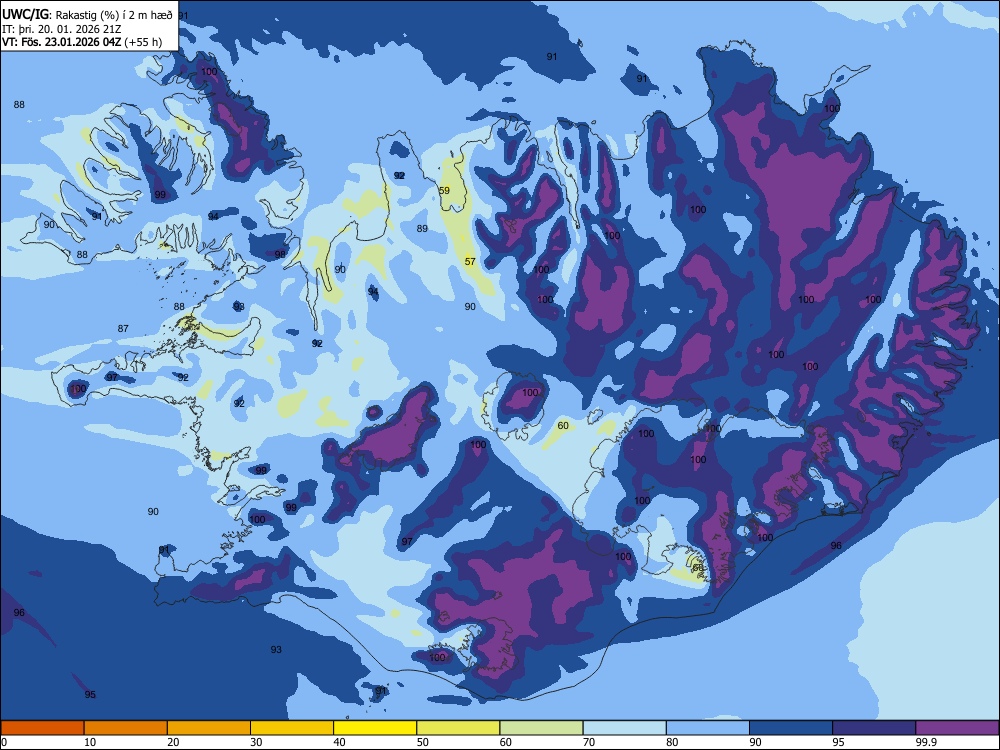Select the 40–50 bright yellow legend swatch

(375, 728)
